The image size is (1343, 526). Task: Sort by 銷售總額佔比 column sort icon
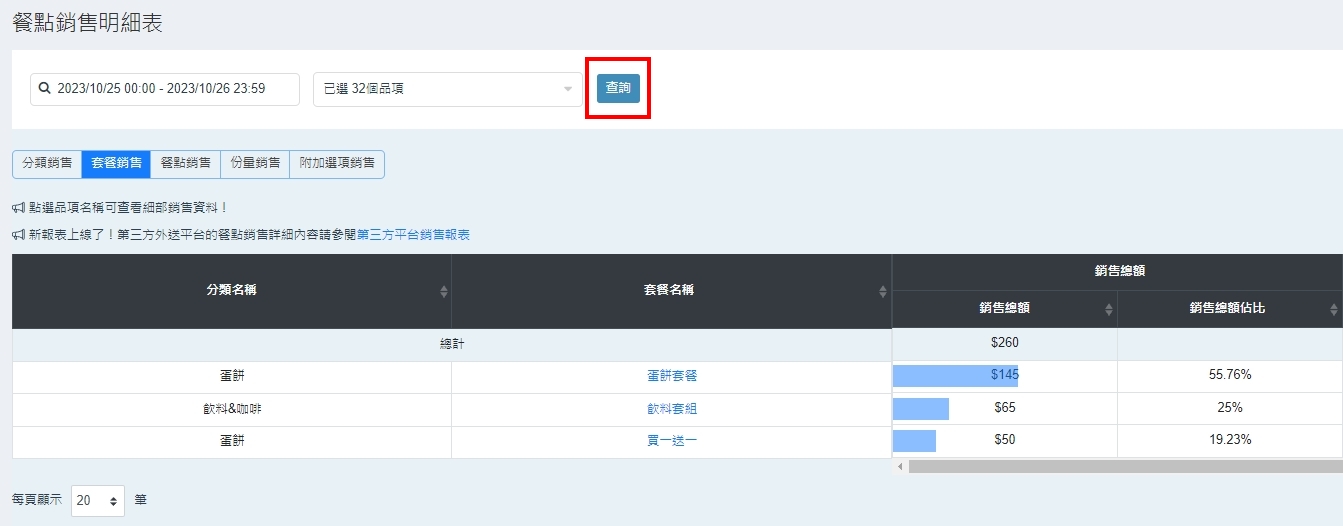(x=1334, y=309)
